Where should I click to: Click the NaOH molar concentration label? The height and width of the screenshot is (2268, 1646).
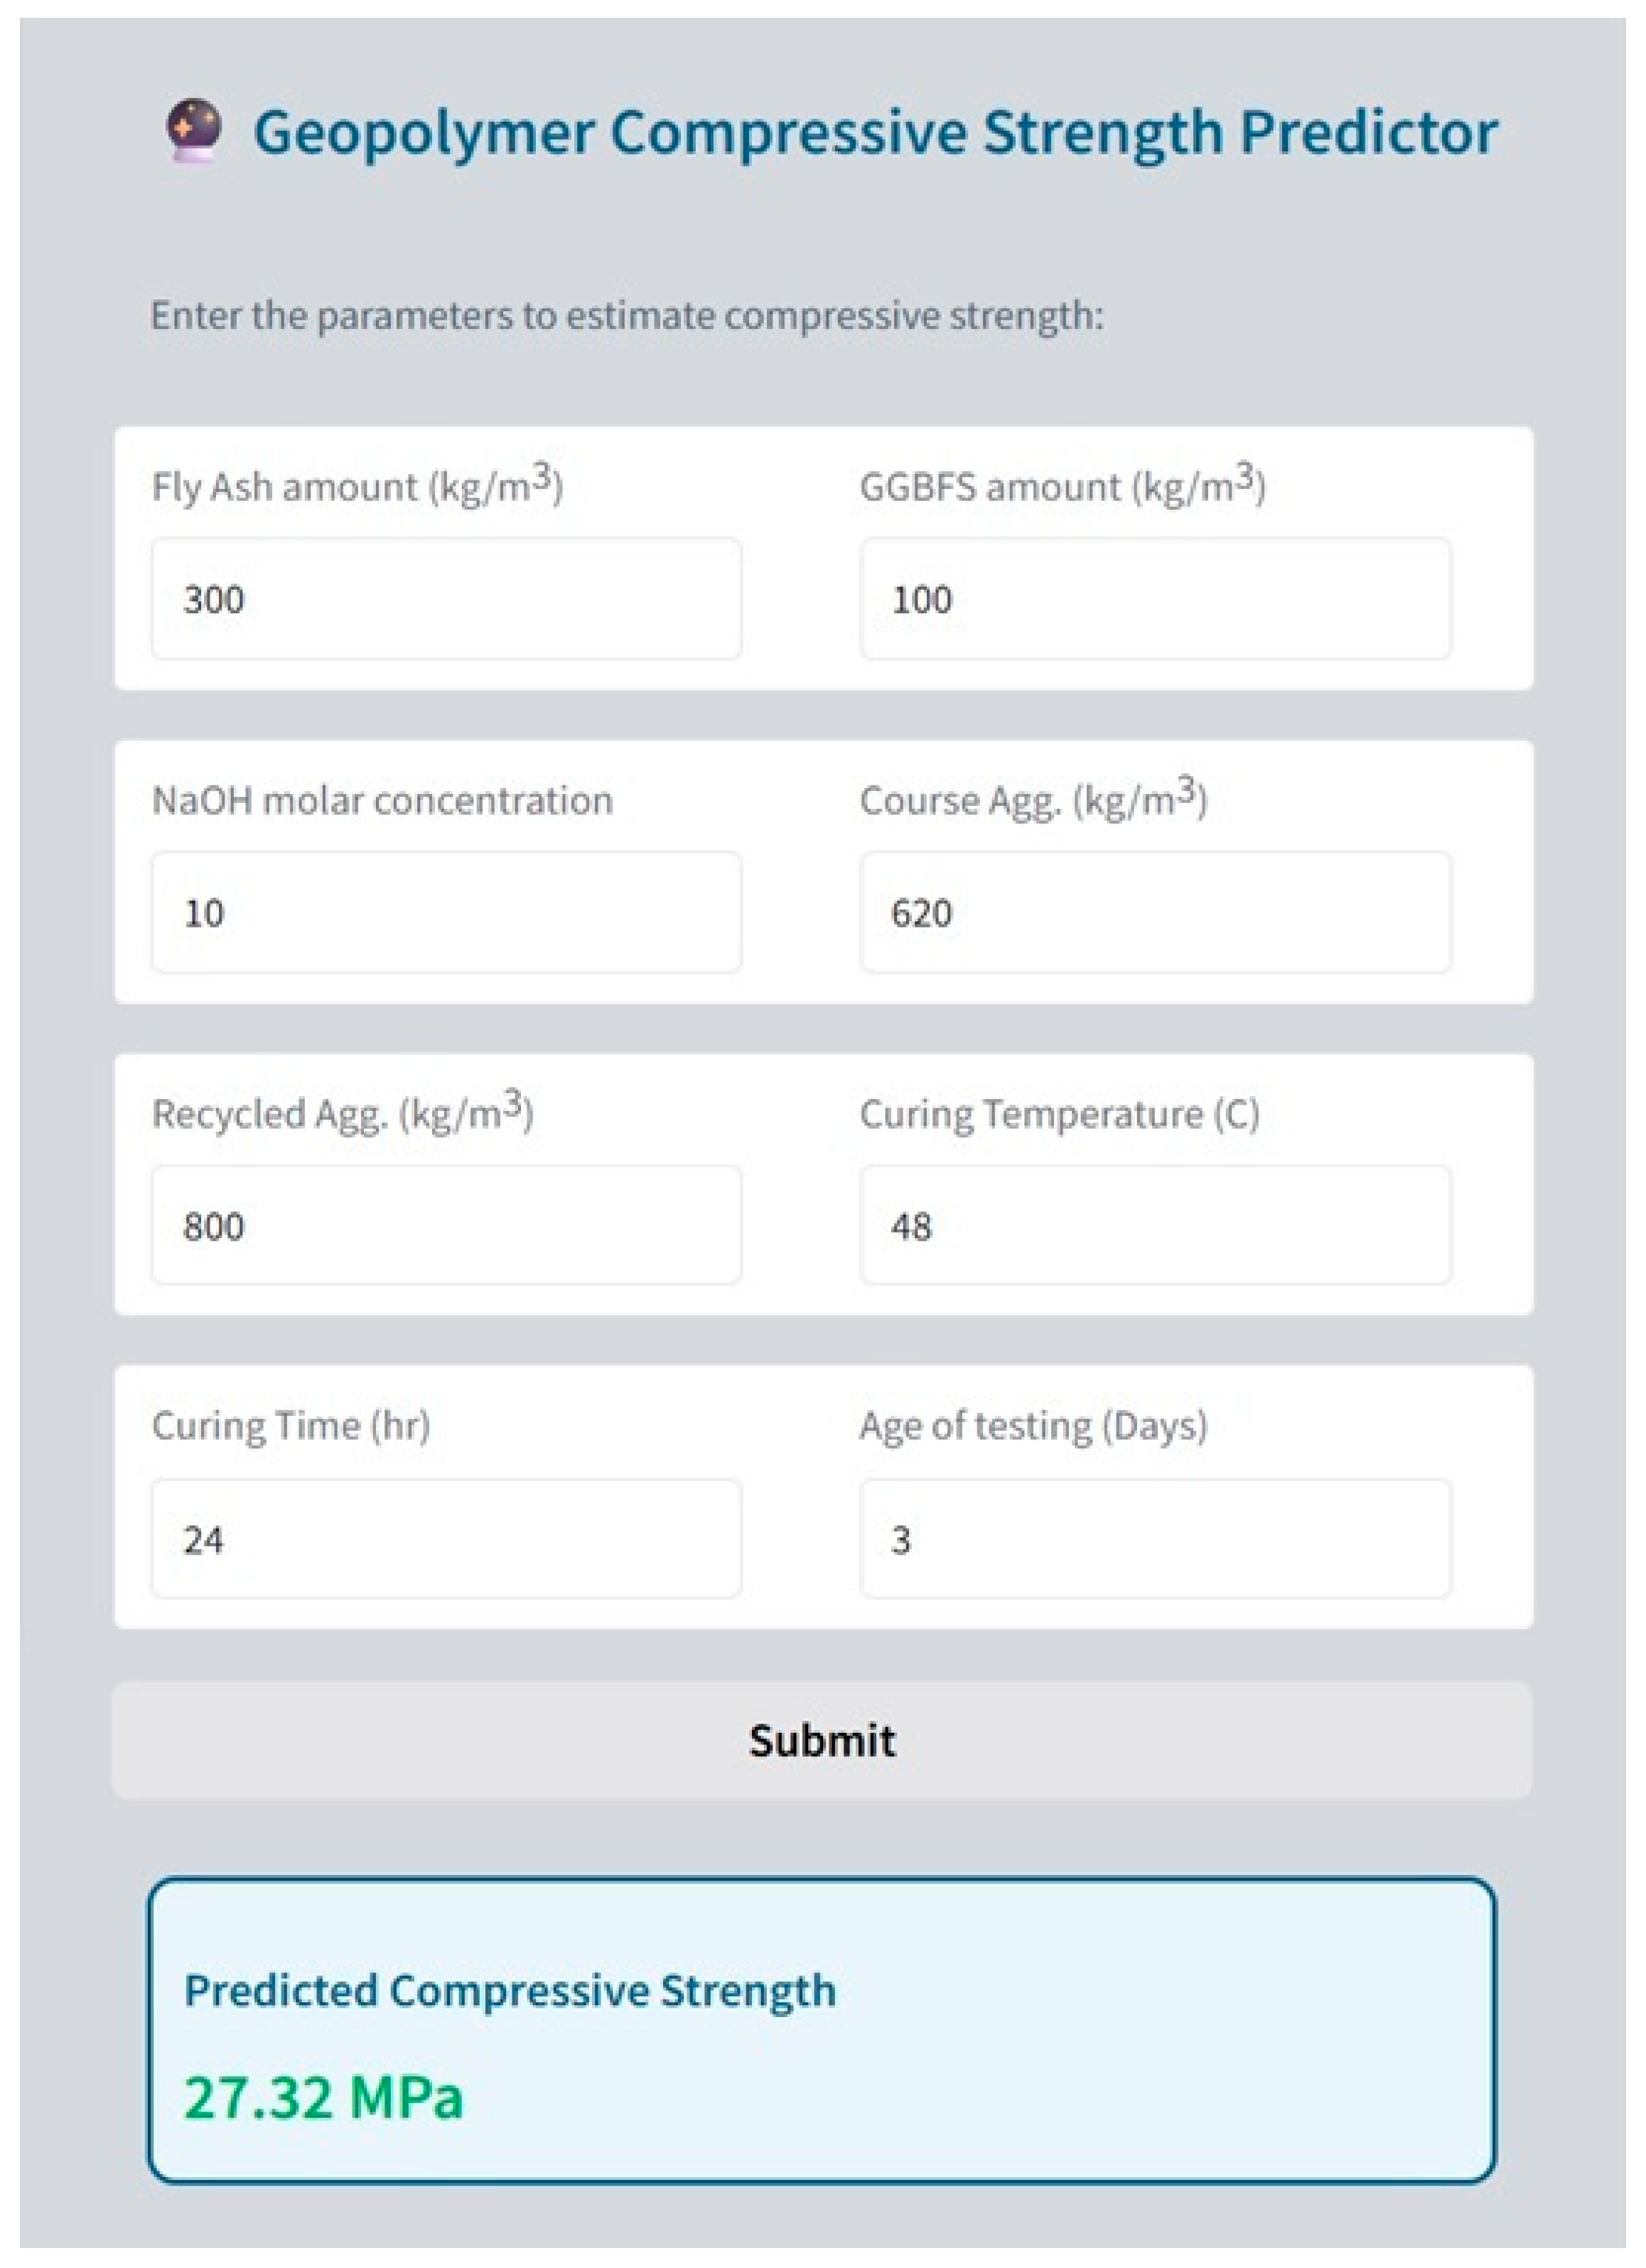pyautogui.click(x=382, y=800)
